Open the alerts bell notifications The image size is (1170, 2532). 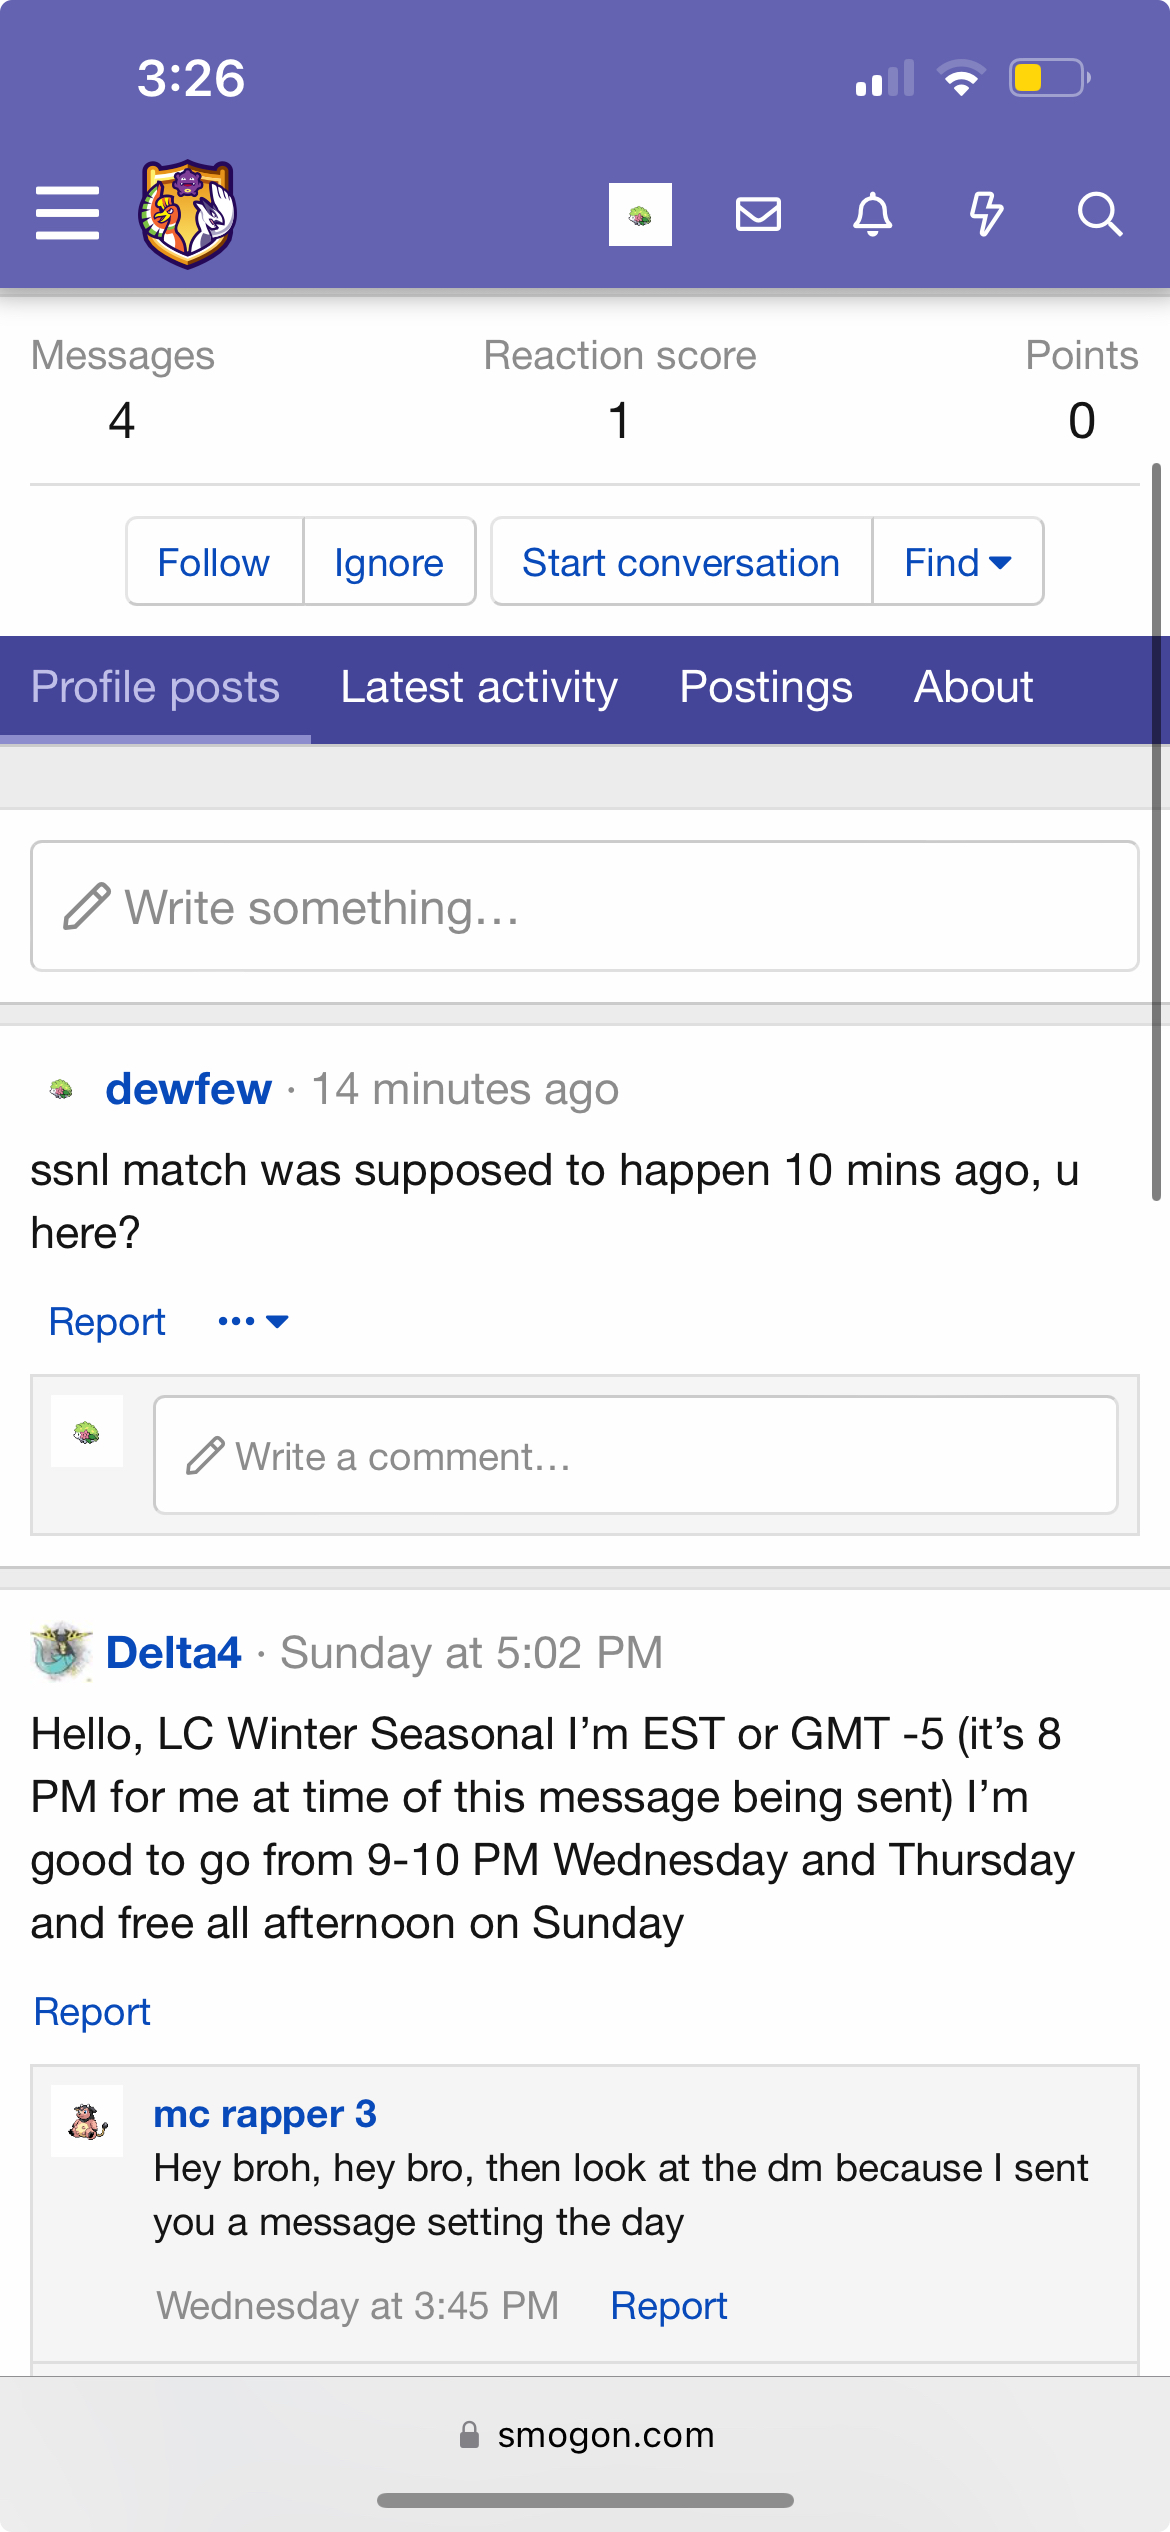coord(872,214)
